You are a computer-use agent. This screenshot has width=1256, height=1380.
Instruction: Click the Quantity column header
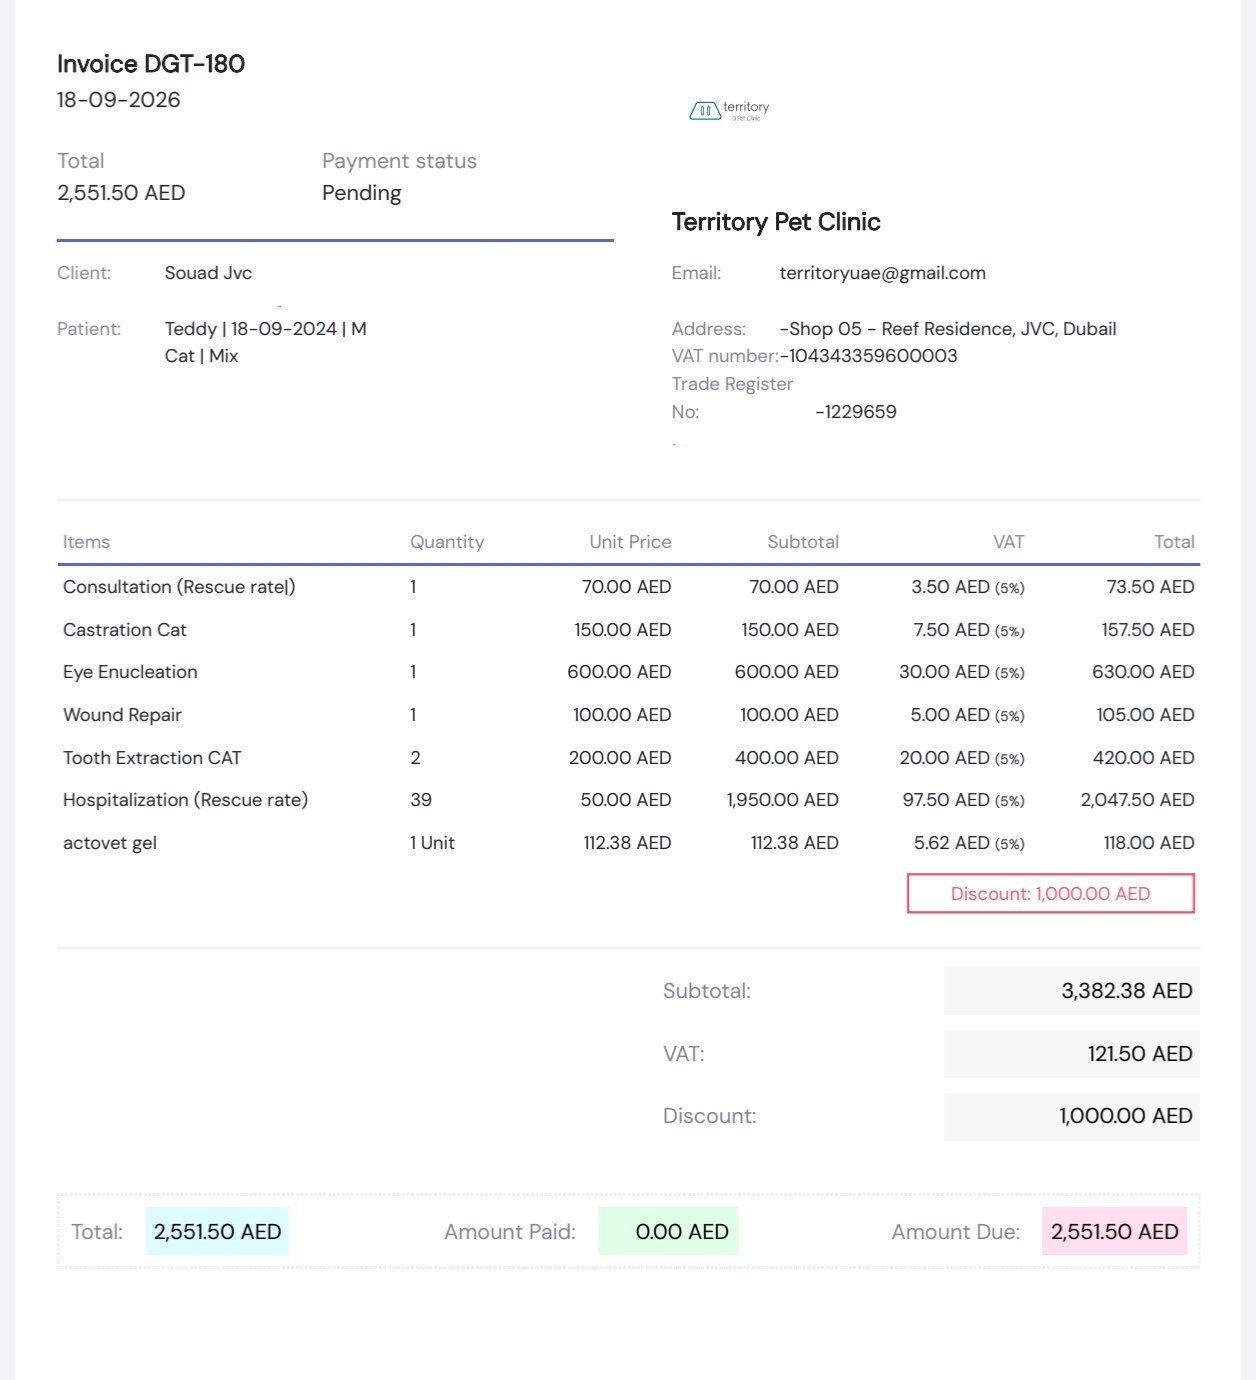point(447,542)
